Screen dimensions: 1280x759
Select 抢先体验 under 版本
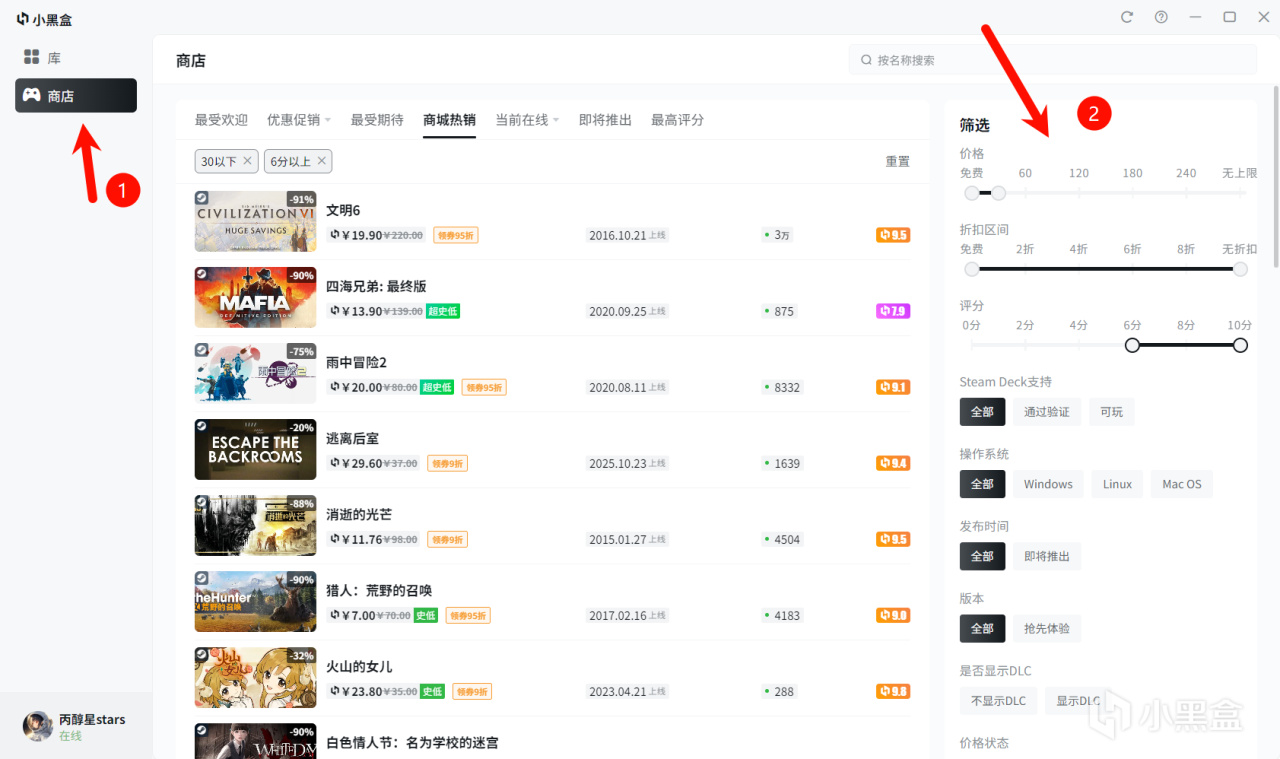[x=1047, y=628]
